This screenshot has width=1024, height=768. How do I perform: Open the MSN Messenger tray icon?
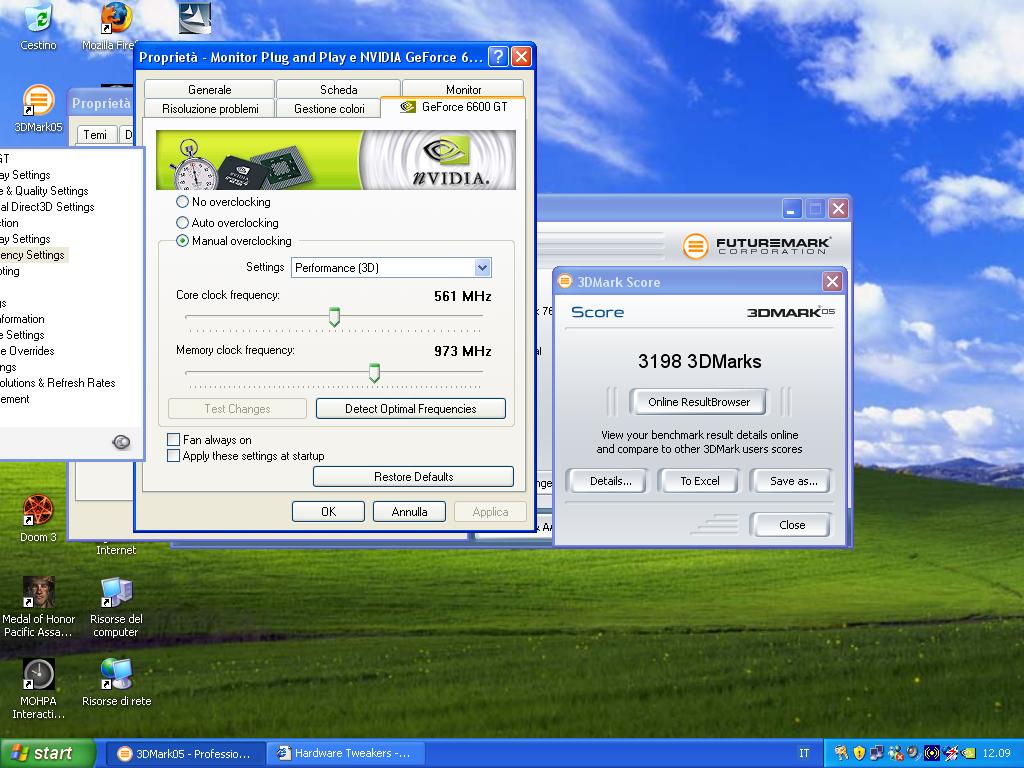(x=895, y=753)
